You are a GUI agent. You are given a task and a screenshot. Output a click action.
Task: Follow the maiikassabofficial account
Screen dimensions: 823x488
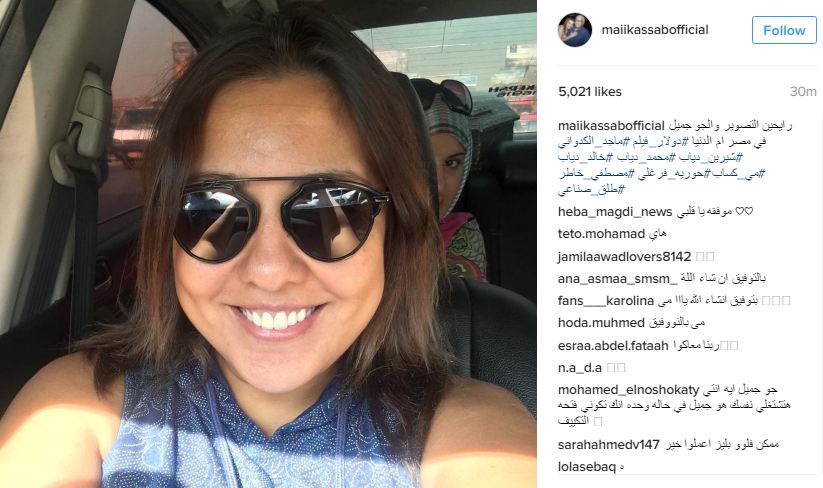[x=784, y=30]
